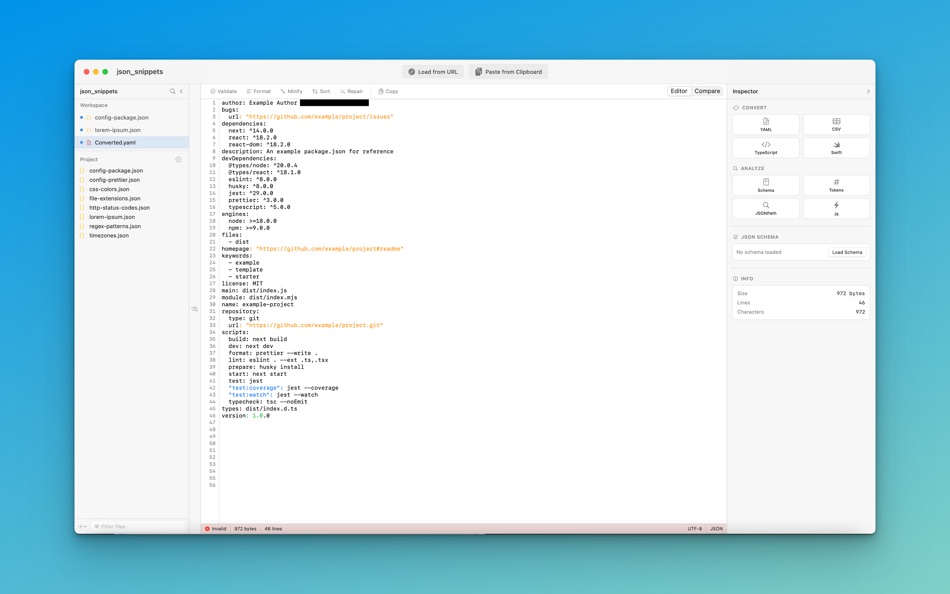
Task: Click the Invalid status indicator
Action: tap(220, 528)
